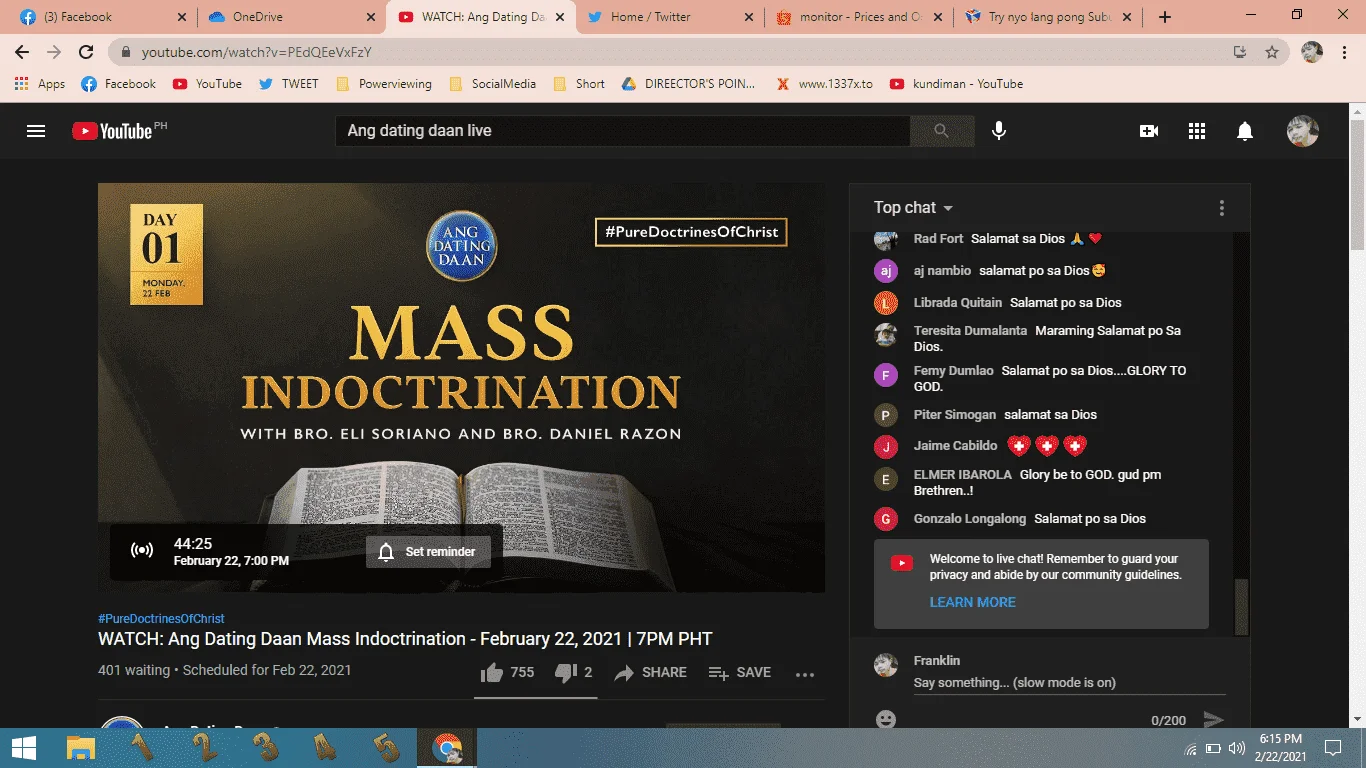Reload the page with the refresh icon
The height and width of the screenshot is (768, 1366).
(86, 52)
